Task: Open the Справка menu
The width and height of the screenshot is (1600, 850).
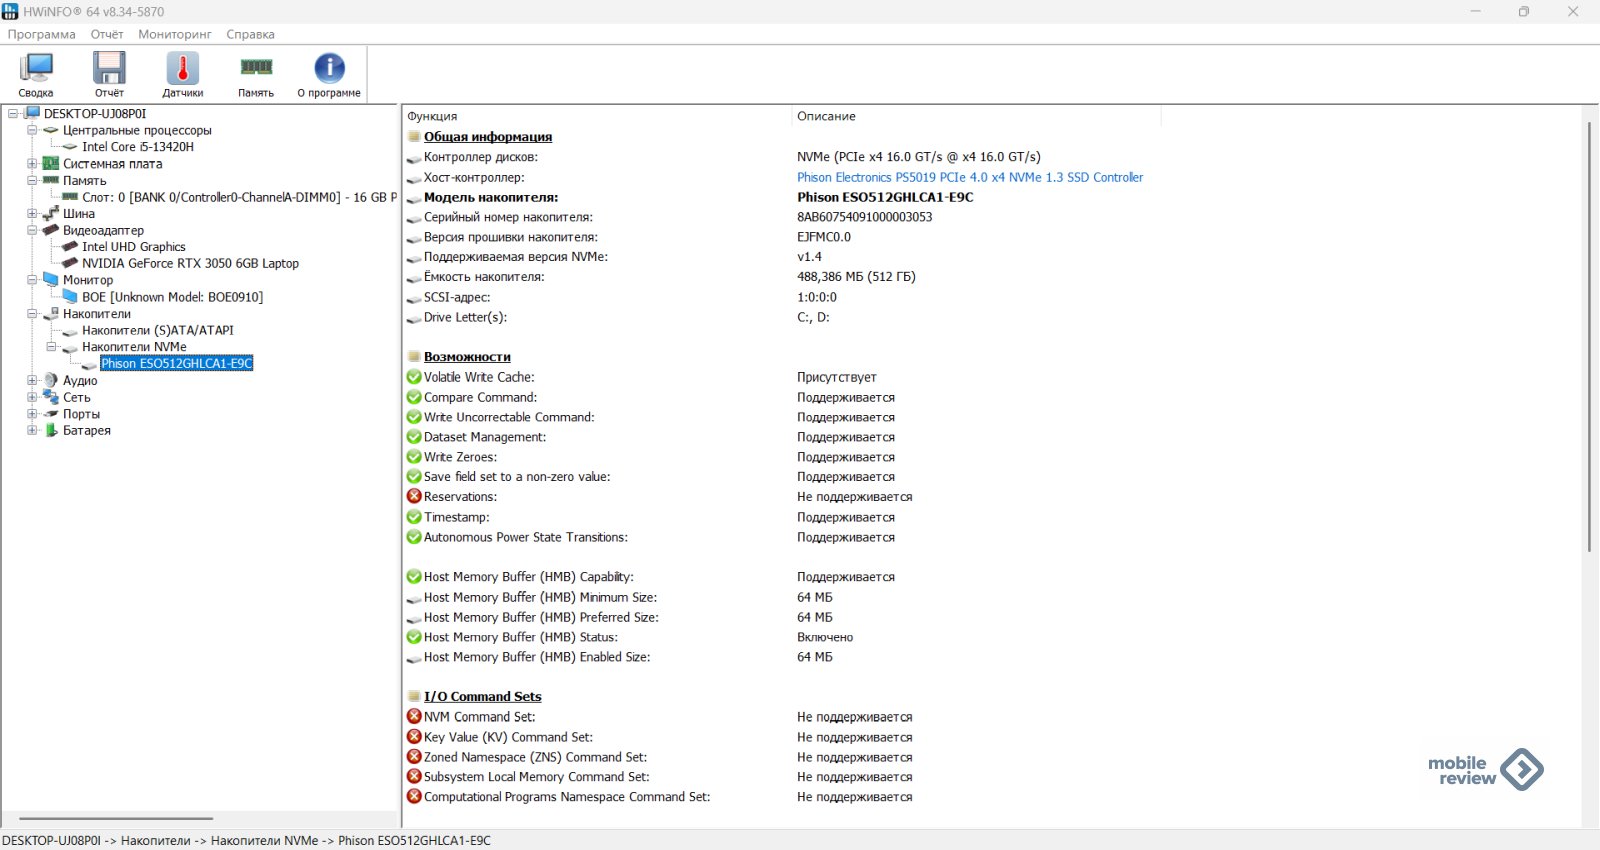Action: [250, 34]
